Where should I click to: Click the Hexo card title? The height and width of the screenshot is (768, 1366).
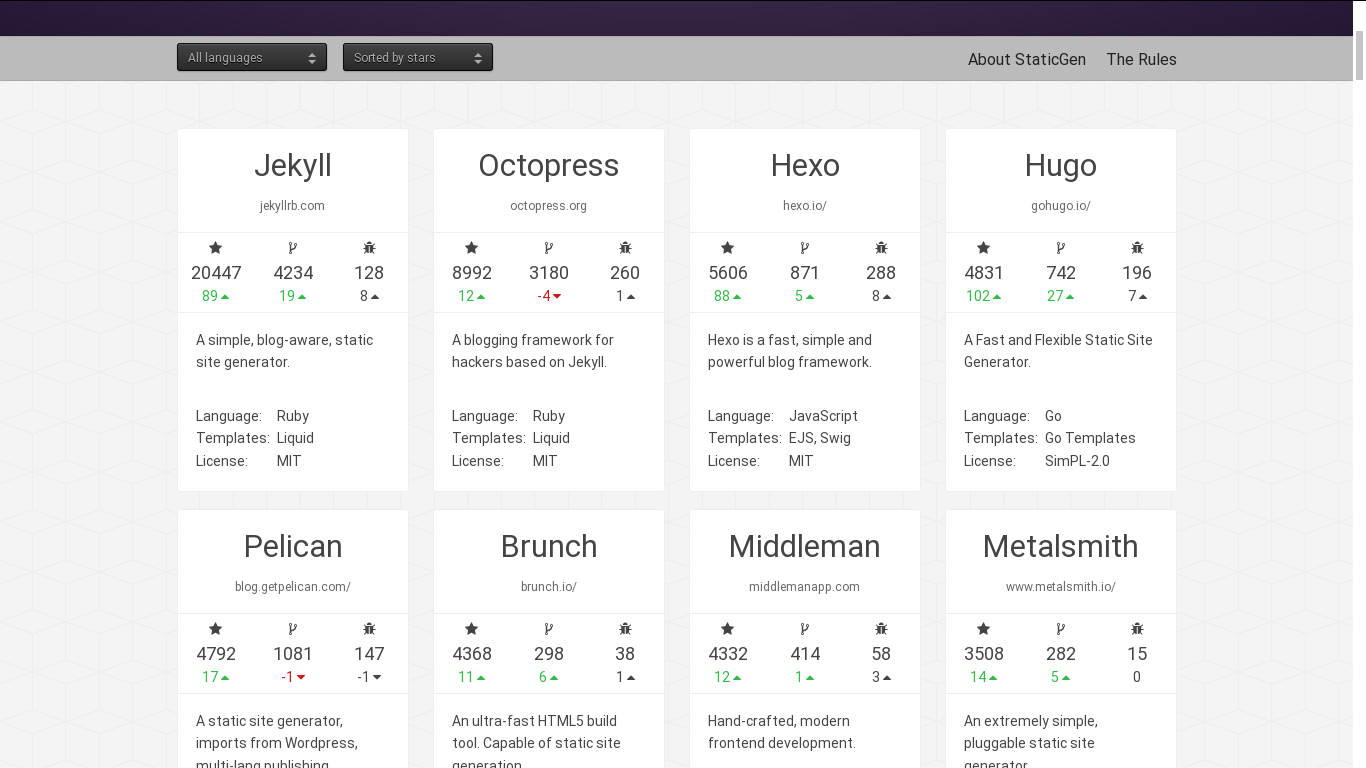click(x=805, y=165)
